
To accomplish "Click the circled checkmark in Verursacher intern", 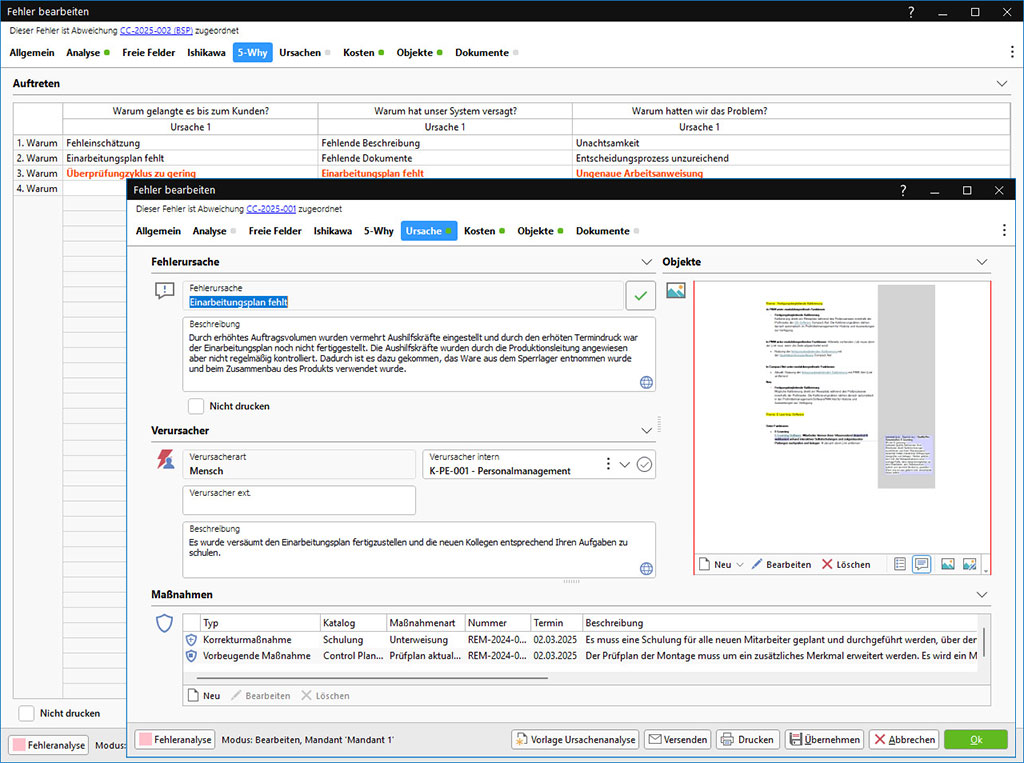I will click(x=644, y=464).
